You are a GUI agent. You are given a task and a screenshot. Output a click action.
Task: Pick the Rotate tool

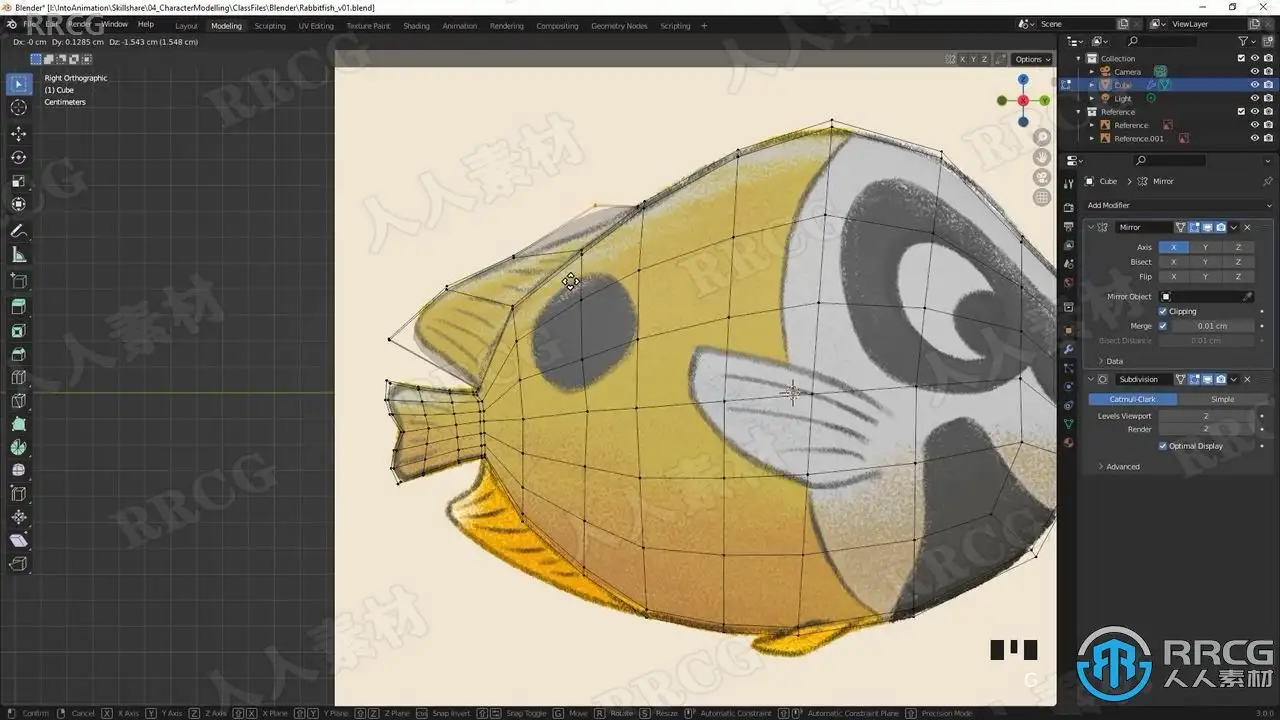19,158
